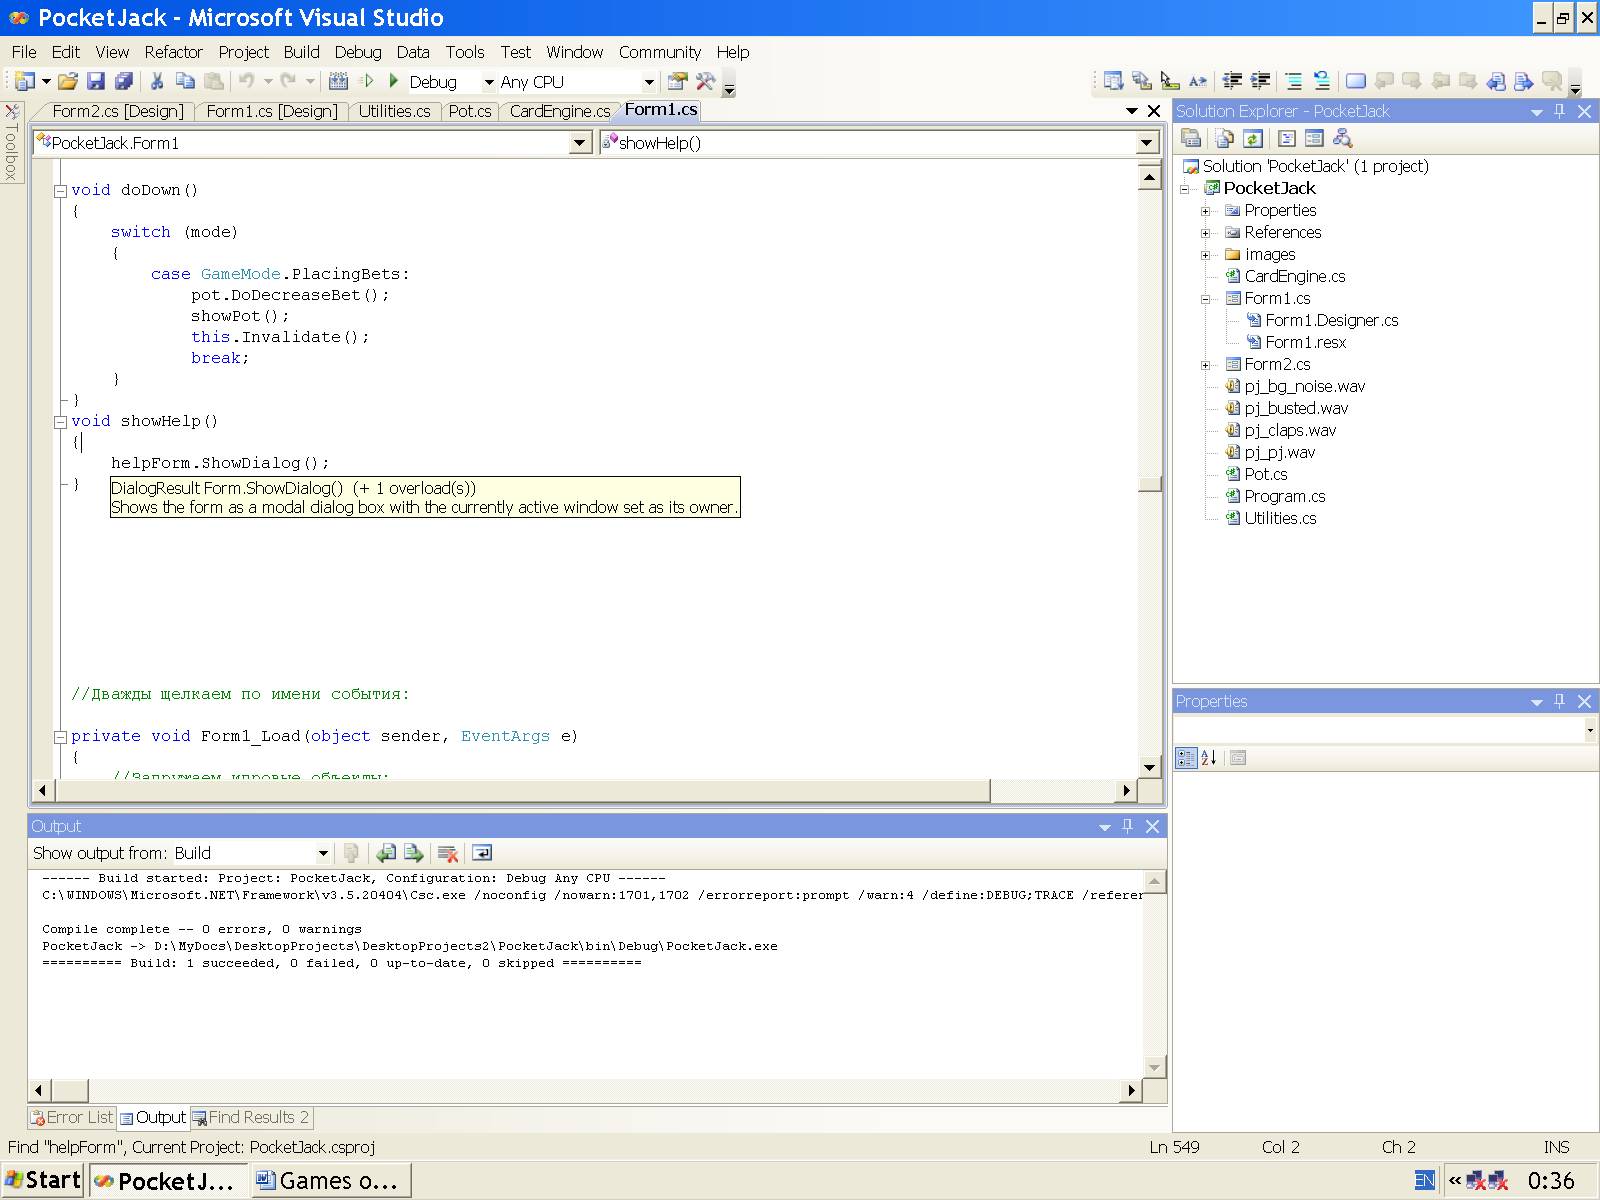Screen dimensions: 1600x1200
Task: Click the Comment selected lines icon
Action: point(1293,82)
